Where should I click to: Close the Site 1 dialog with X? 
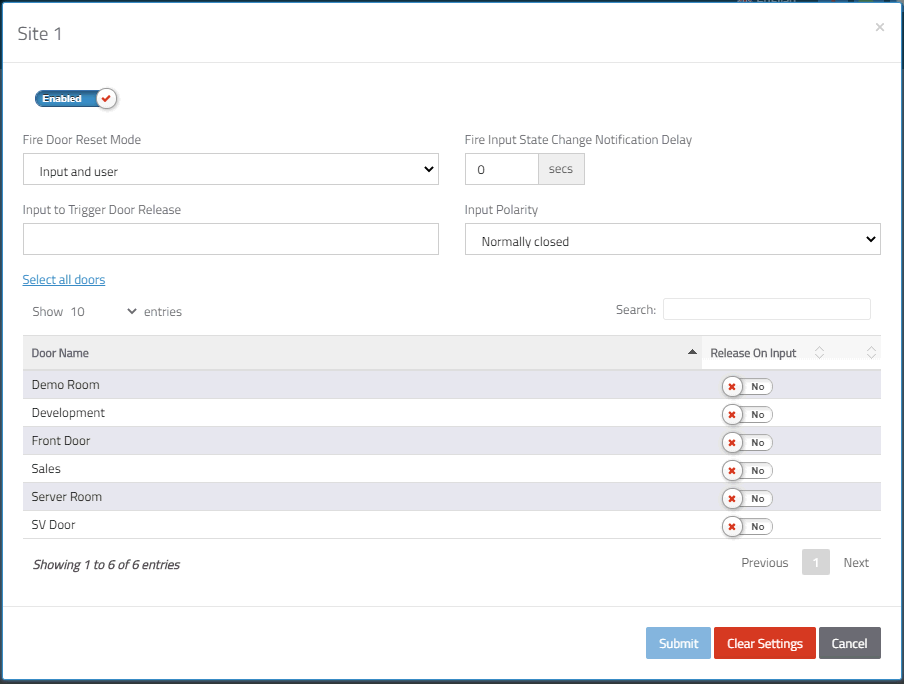pyautogui.click(x=879, y=27)
